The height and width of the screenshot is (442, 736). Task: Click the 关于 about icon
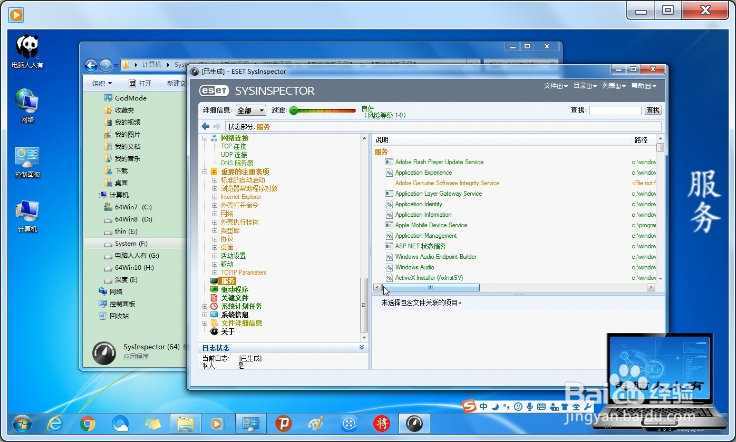coord(214,331)
